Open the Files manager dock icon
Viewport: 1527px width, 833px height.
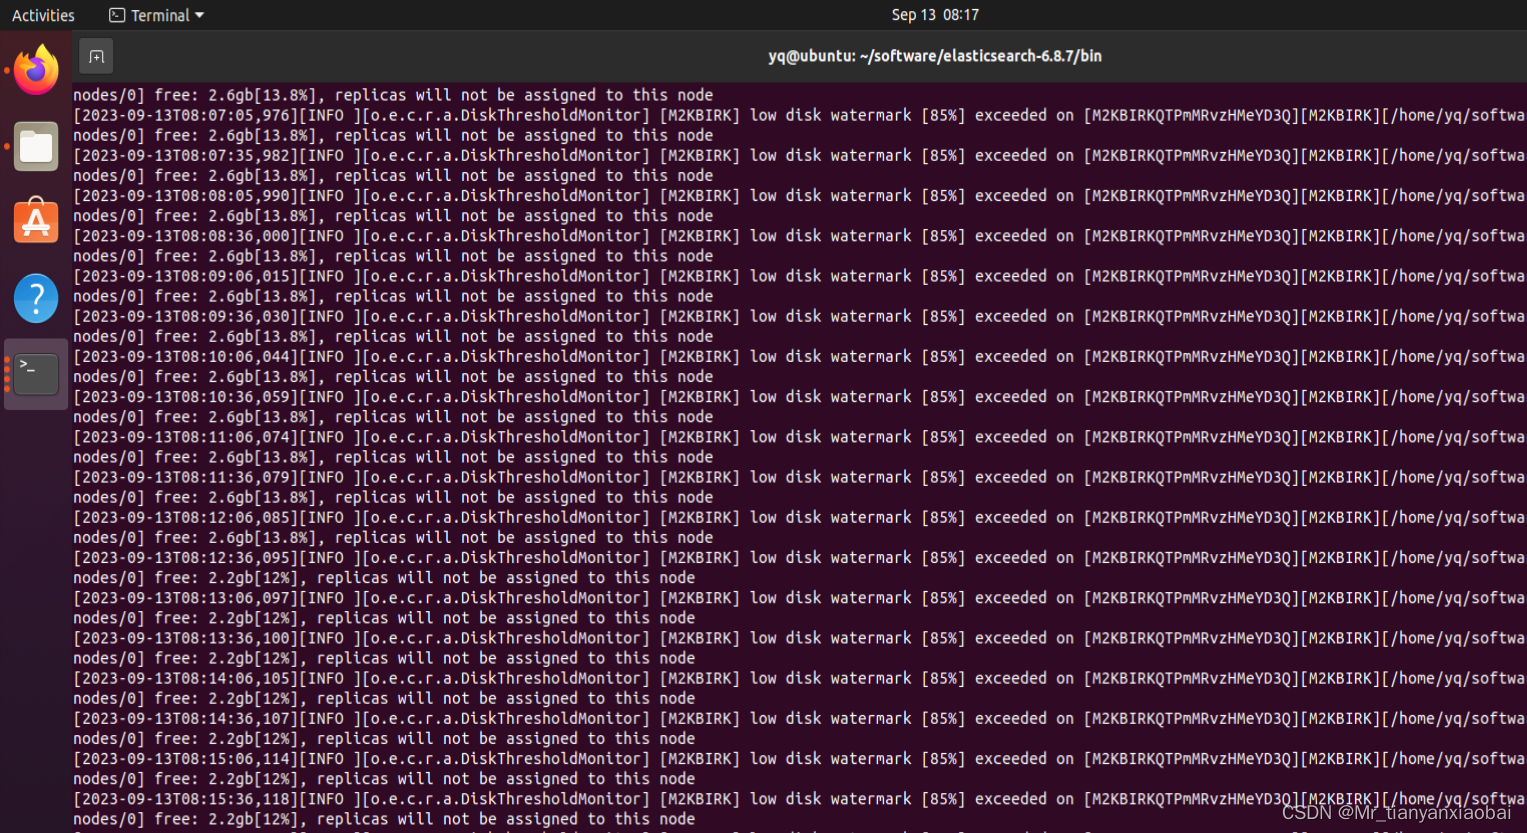tap(36, 147)
